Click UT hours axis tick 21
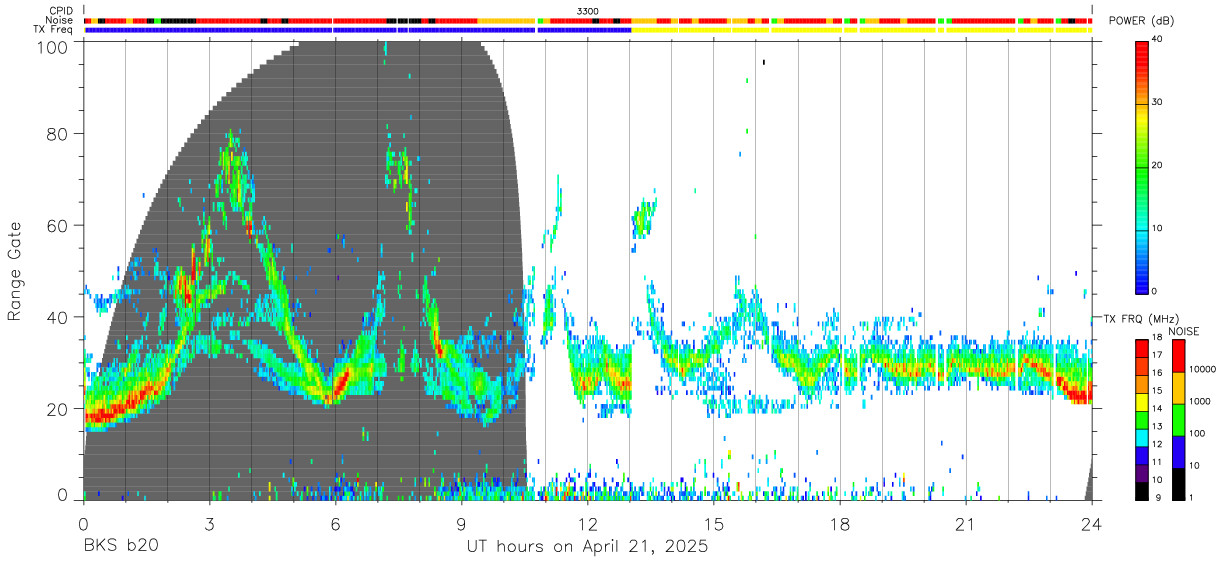Screen dimensions: 1228x567 pos(966,524)
